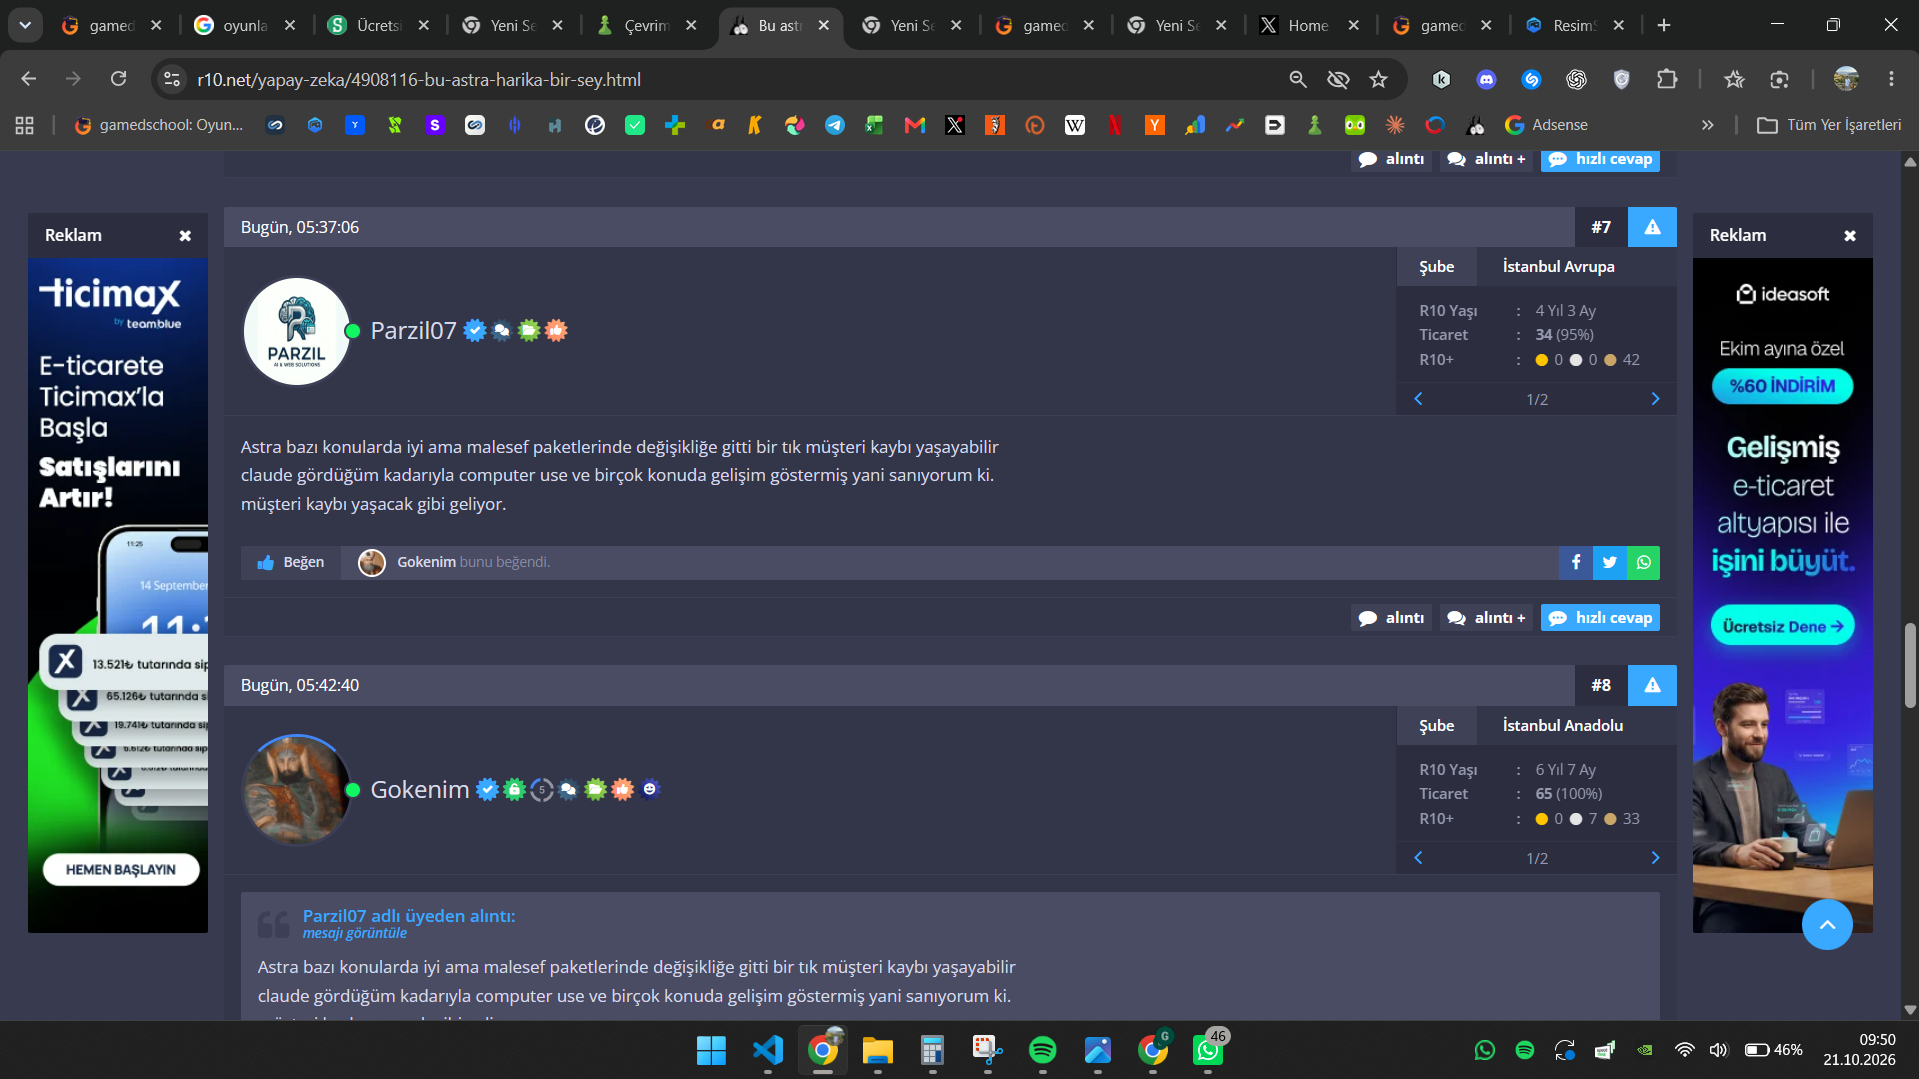Launch Spotify from the taskbar
The height and width of the screenshot is (1079, 1919).
1042,1050
